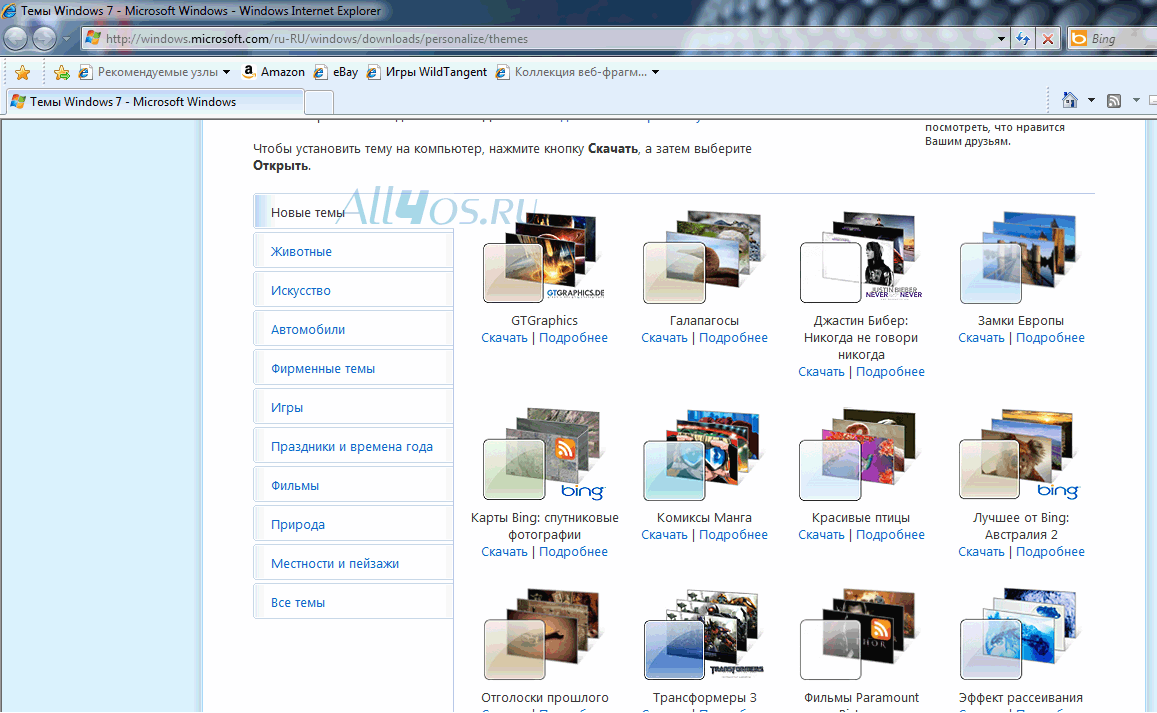Screen dimensions: 1157x713
Task: Open the Favorites star icon
Action: pos(23,72)
